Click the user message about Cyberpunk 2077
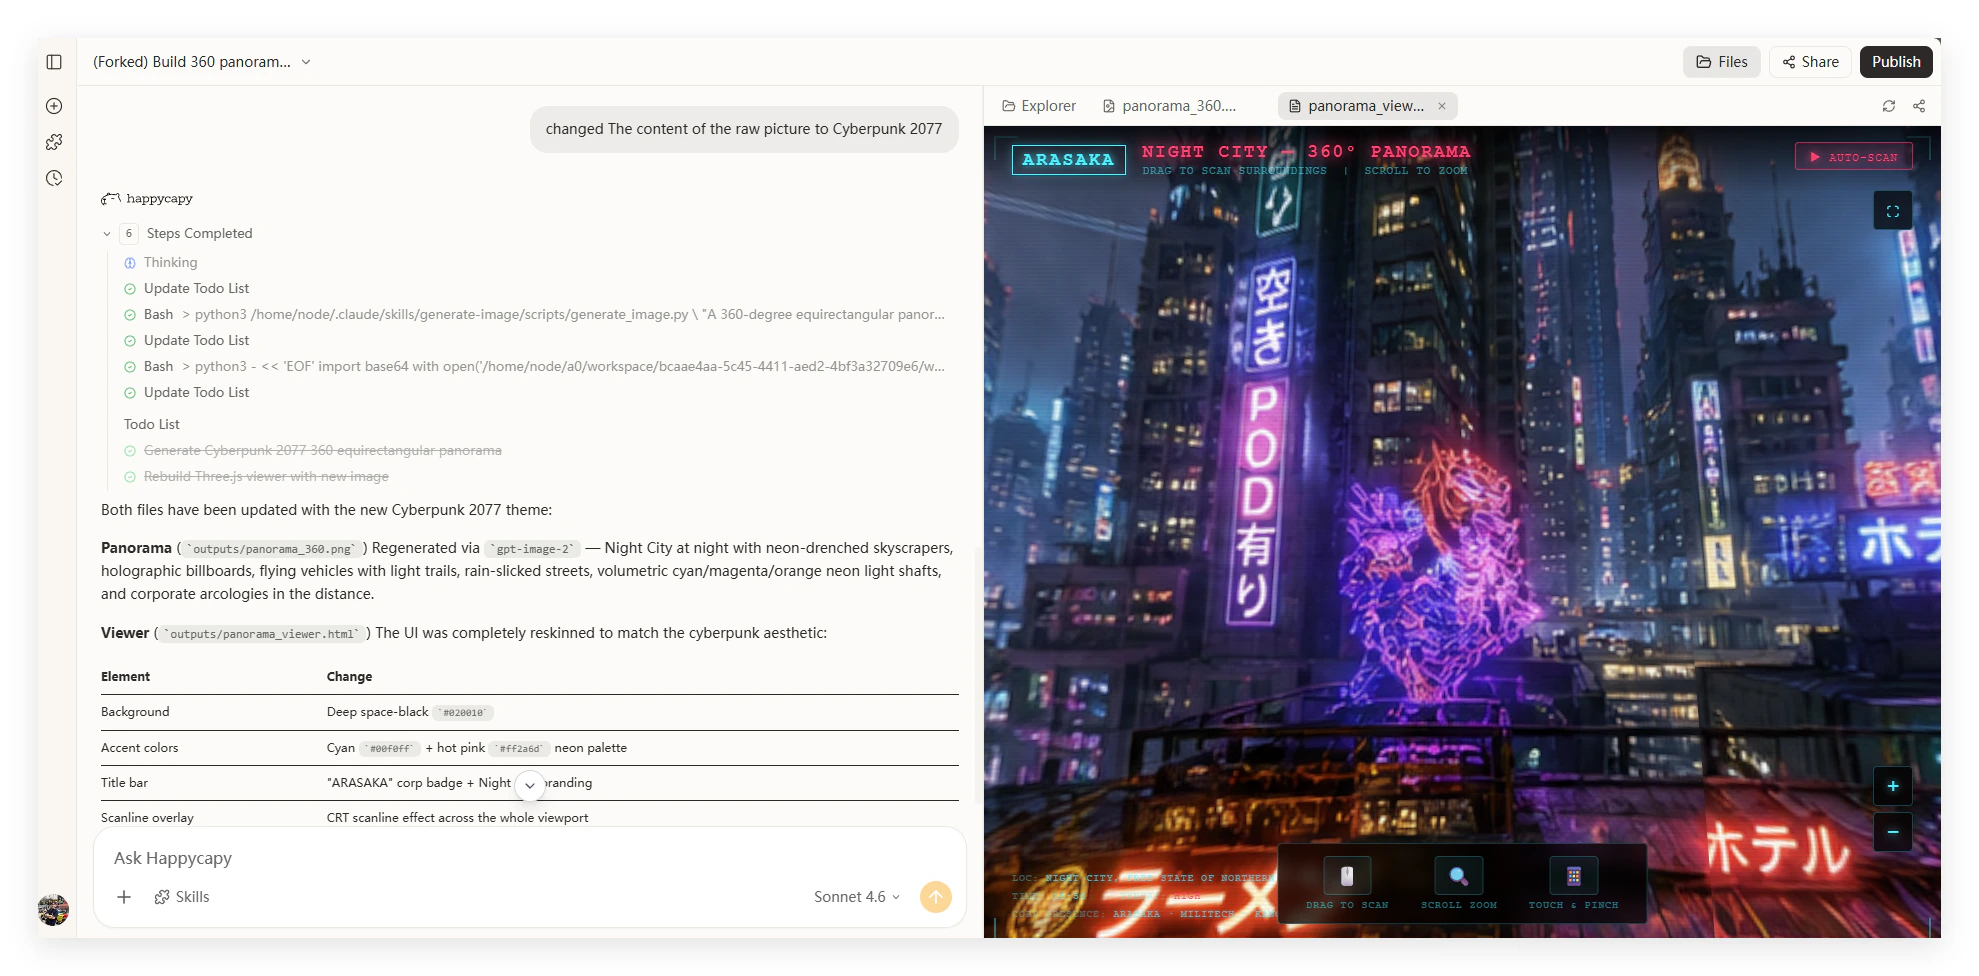This screenshot has width=1979, height=976. coord(744,129)
